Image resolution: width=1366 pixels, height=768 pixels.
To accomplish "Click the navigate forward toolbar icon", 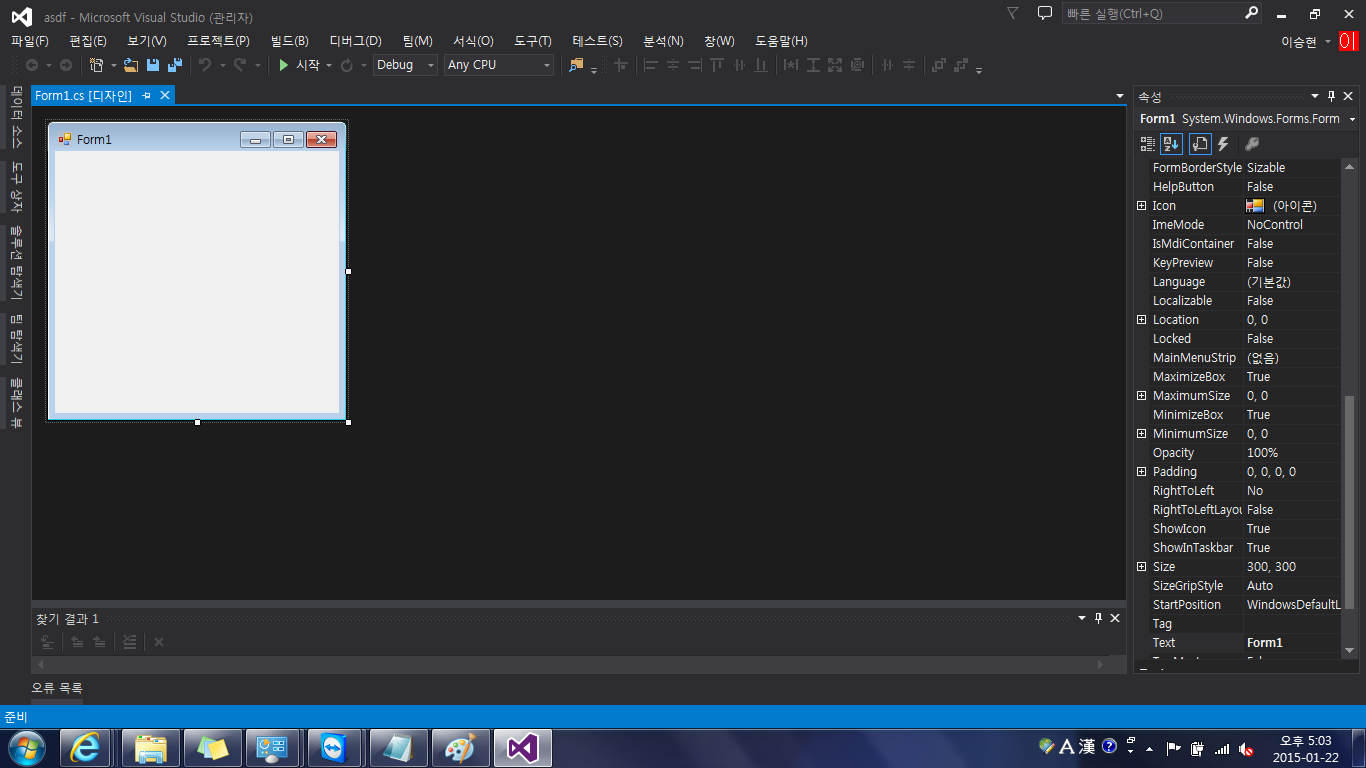I will 66,65.
